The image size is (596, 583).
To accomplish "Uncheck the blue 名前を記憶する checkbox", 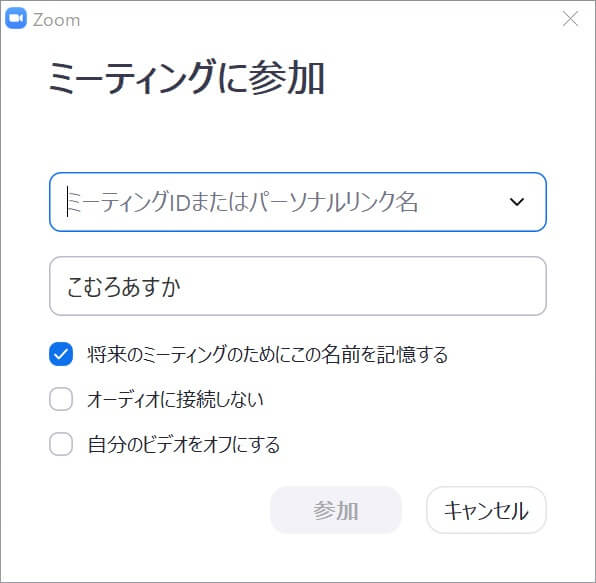I will click(61, 354).
